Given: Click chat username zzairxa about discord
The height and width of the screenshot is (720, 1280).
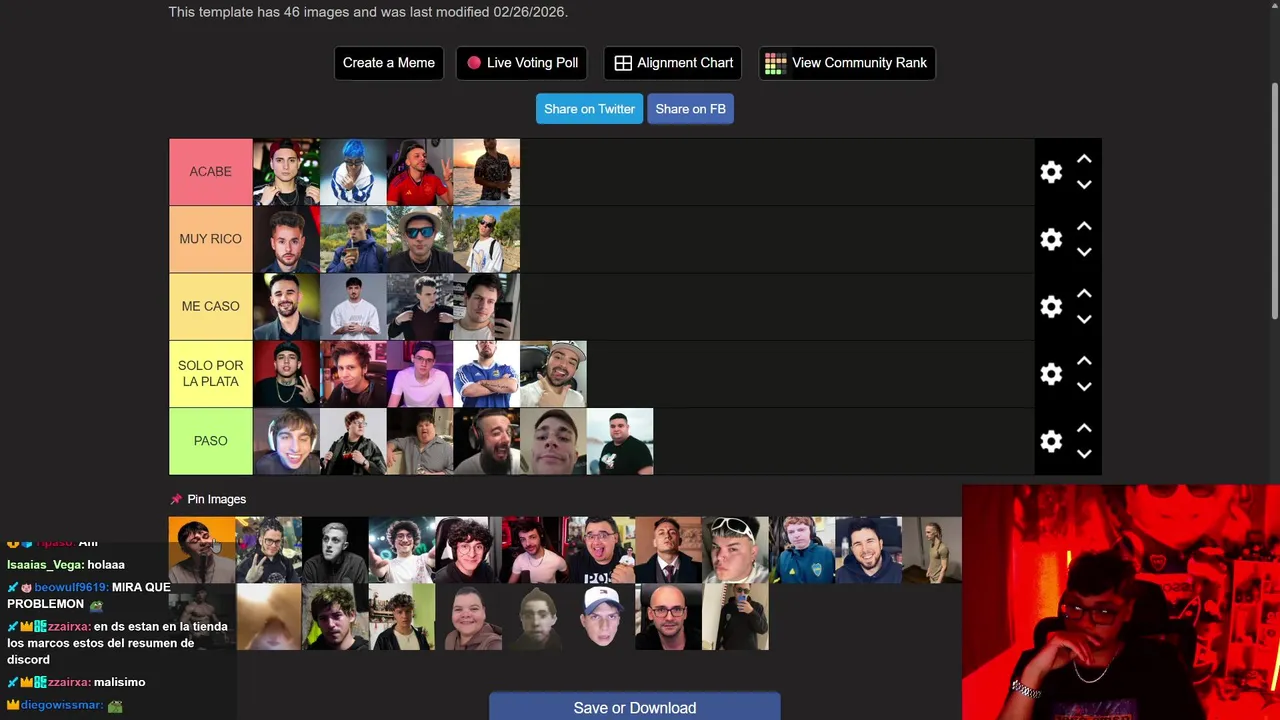Looking at the screenshot, I should pyautogui.click(x=69, y=627).
